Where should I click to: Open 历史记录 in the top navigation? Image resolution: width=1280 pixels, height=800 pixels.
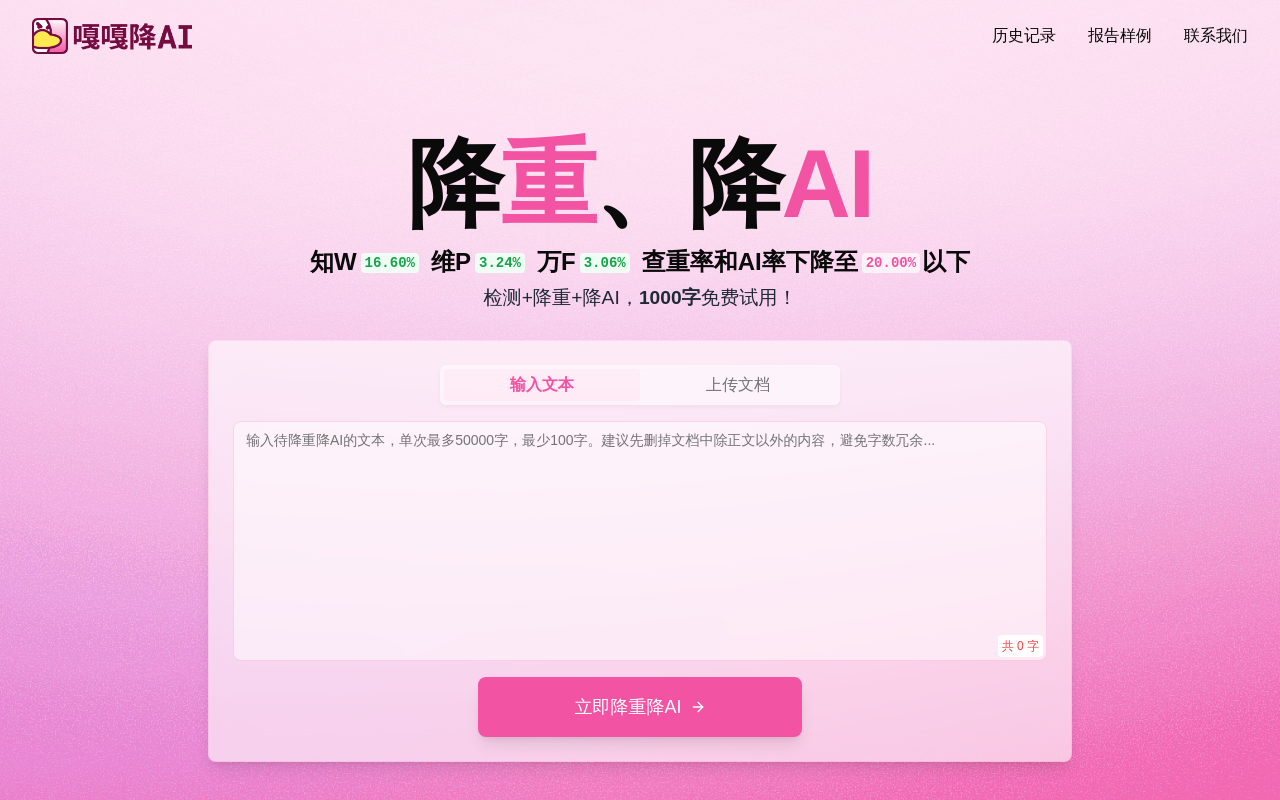click(1024, 36)
